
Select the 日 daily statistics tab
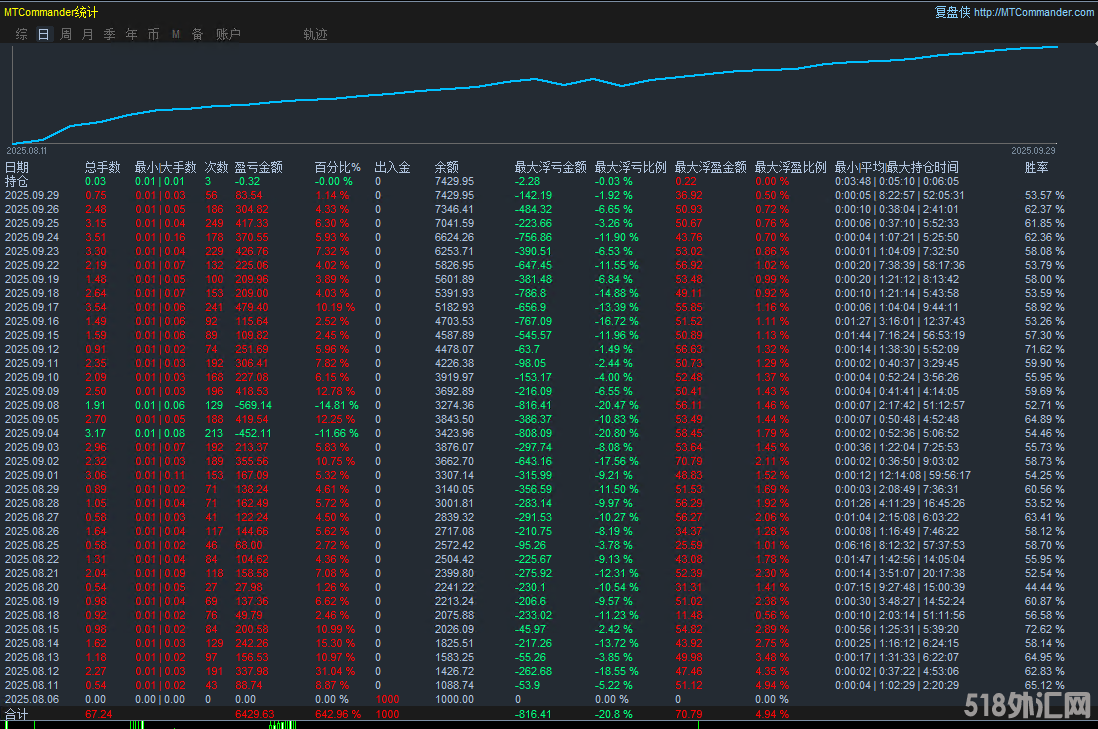point(44,34)
